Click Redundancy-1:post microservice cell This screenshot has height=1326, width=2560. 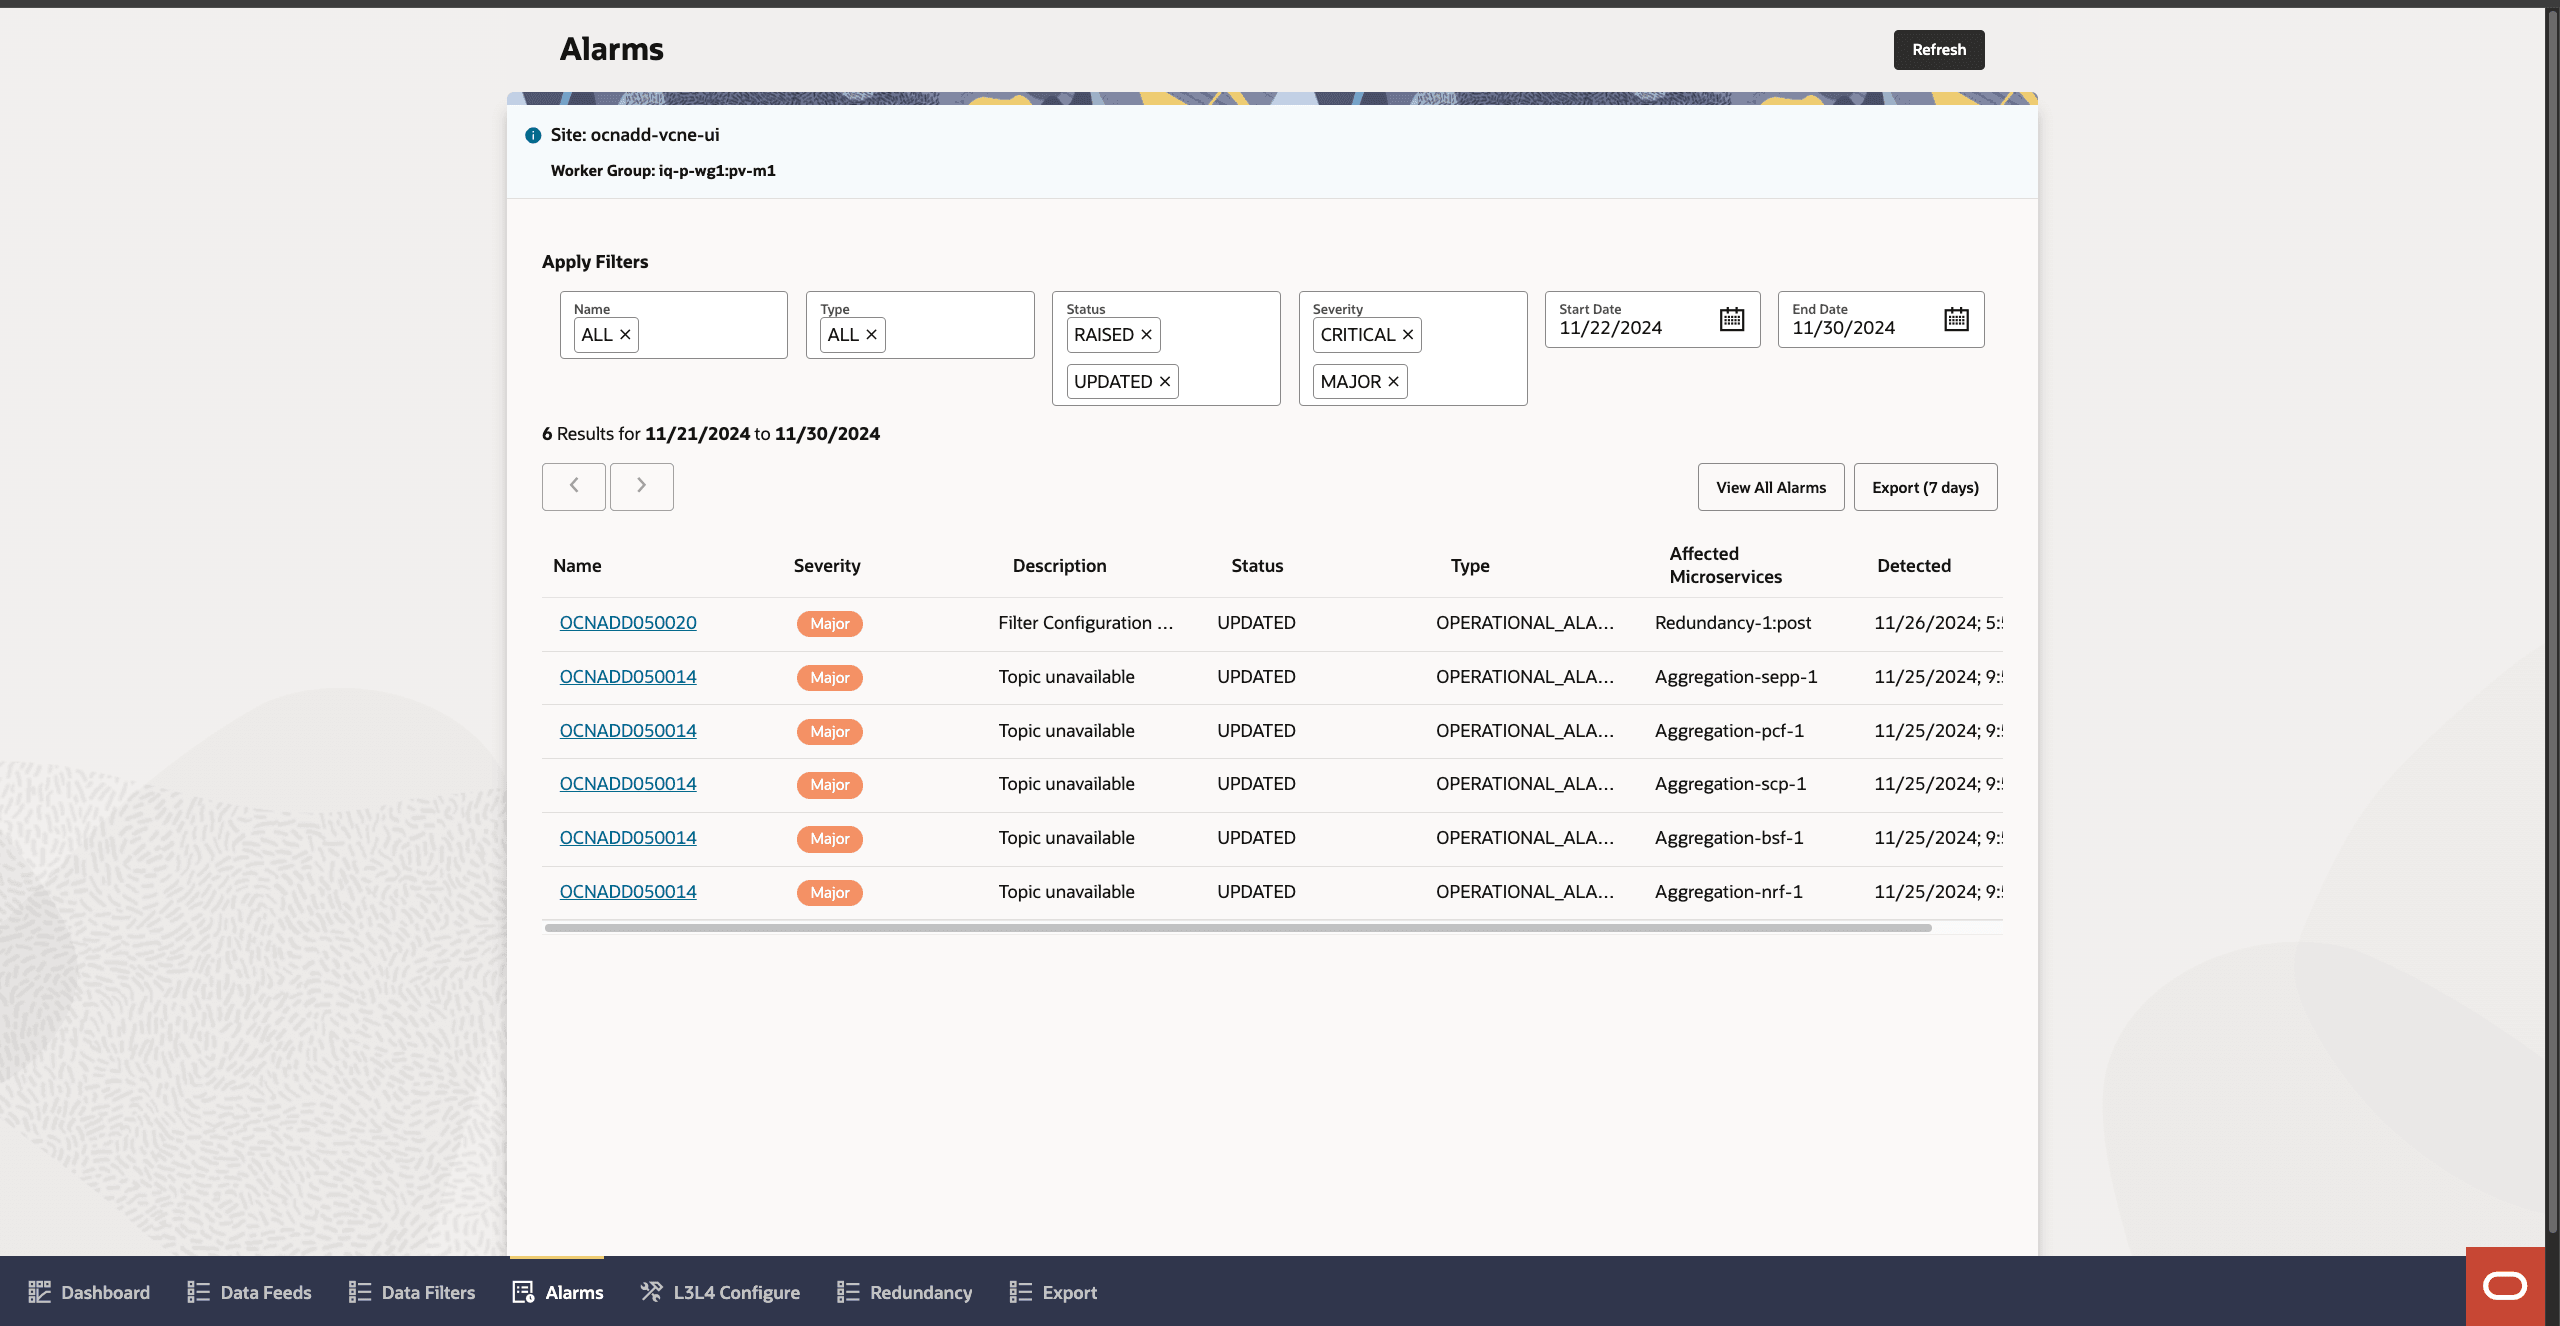point(1733,623)
